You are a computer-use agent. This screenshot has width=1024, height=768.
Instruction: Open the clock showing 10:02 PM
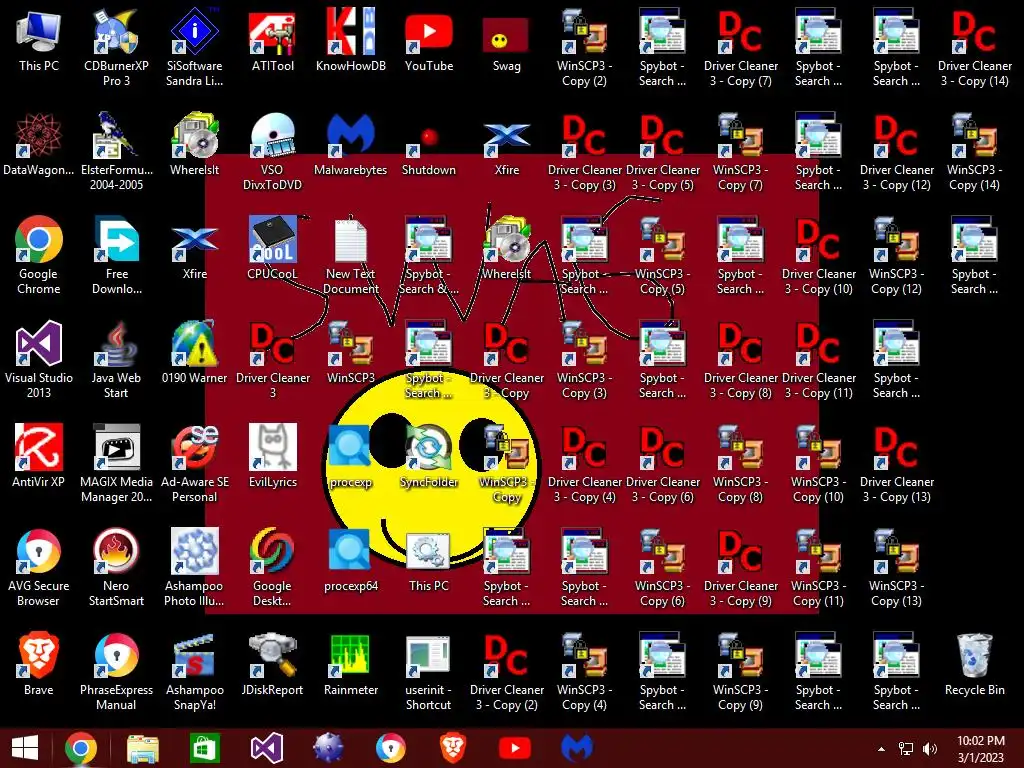point(980,749)
